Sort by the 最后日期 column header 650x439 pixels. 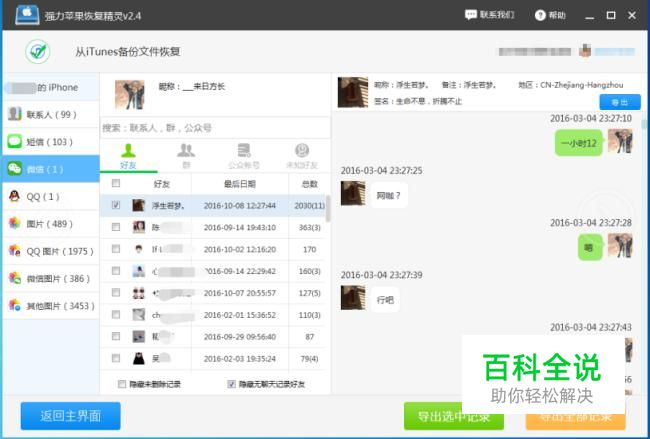pos(240,184)
